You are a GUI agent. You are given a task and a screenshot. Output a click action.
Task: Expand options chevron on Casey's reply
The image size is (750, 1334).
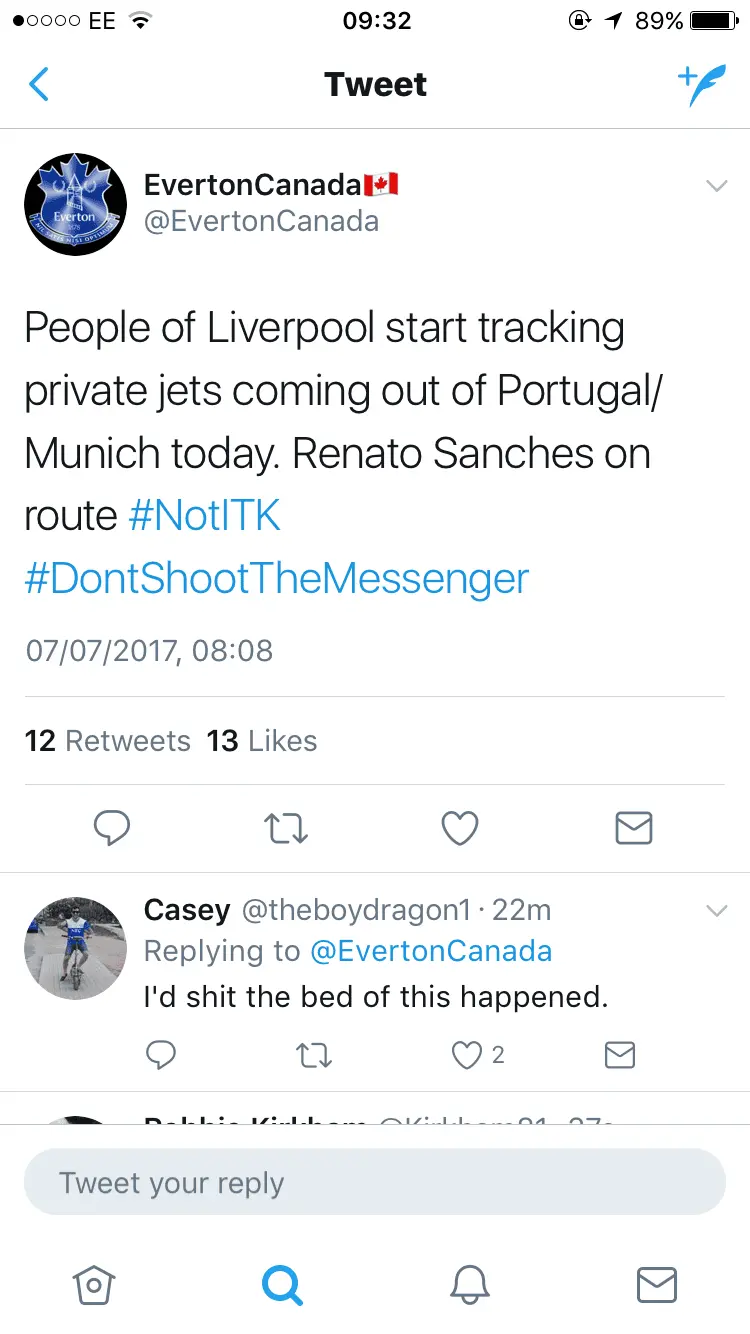pos(716,911)
